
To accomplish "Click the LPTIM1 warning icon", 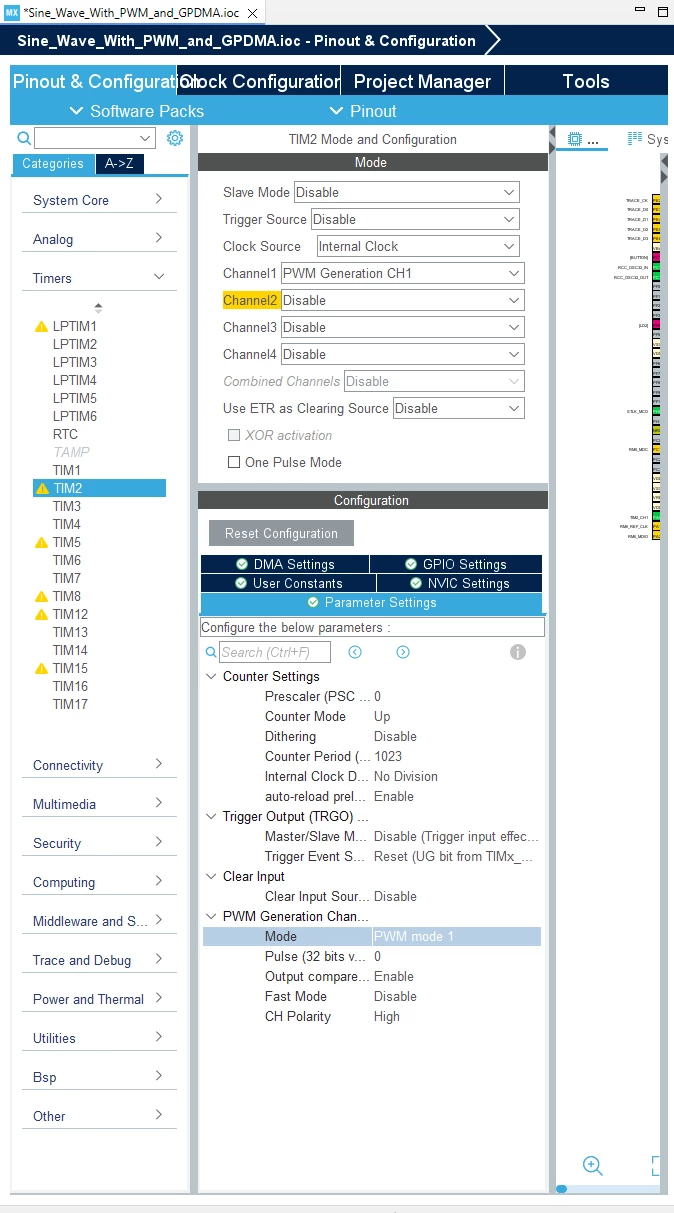I will (41, 326).
